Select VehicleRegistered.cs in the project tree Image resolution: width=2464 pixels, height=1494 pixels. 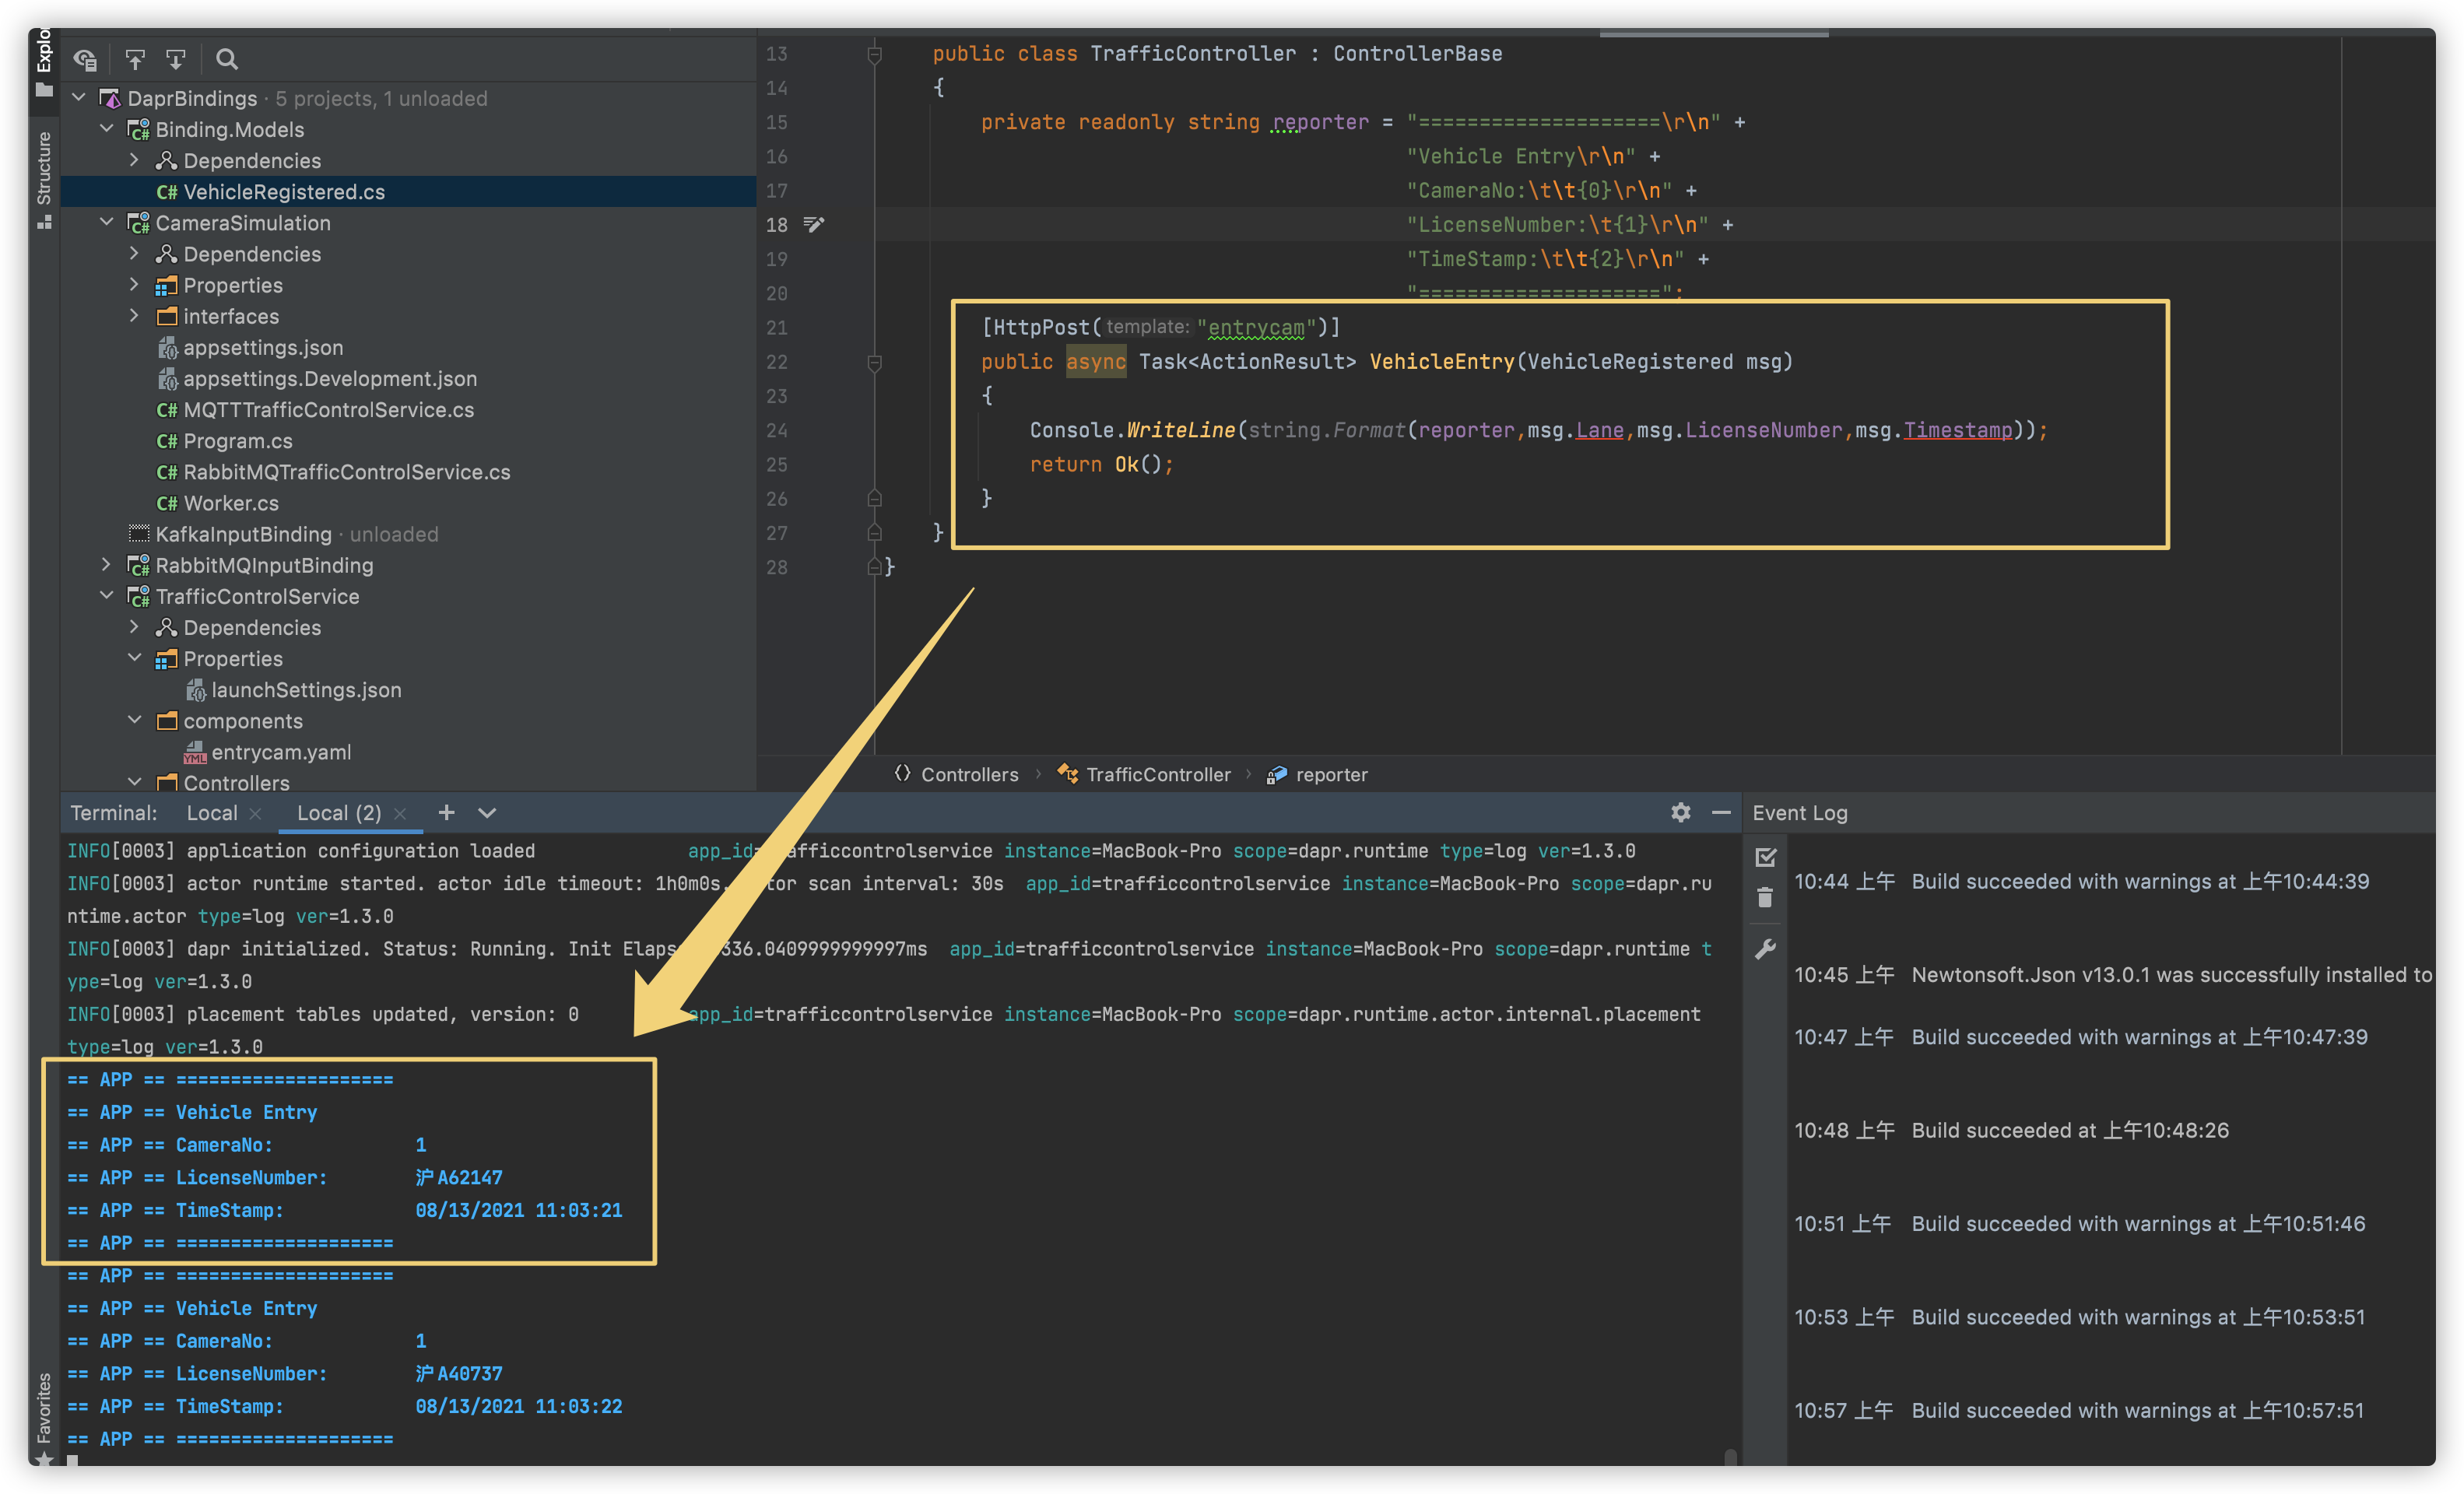coord(283,191)
